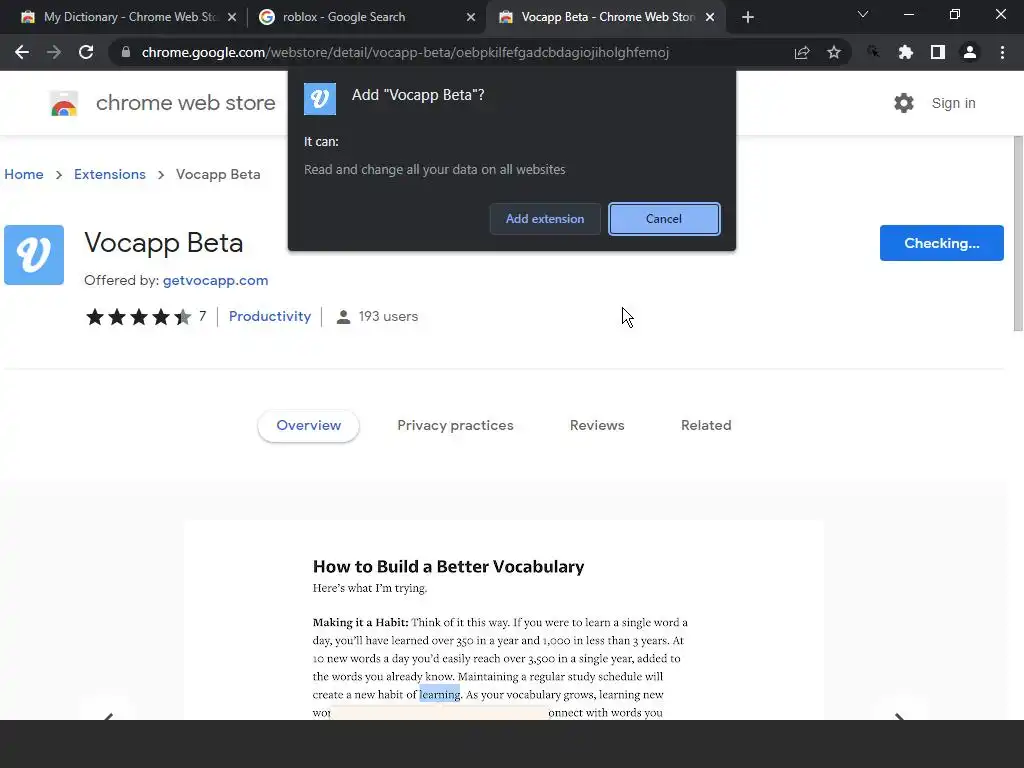Screen dimensions: 1024x768
Task: Close the My Dictionary tab
Action: click(x=232, y=17)
